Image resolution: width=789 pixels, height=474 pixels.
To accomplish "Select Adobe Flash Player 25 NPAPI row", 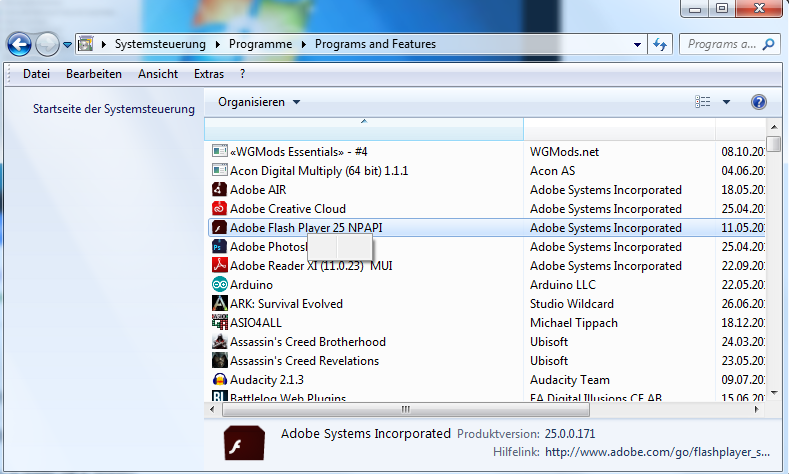I will tap(486, 227).
